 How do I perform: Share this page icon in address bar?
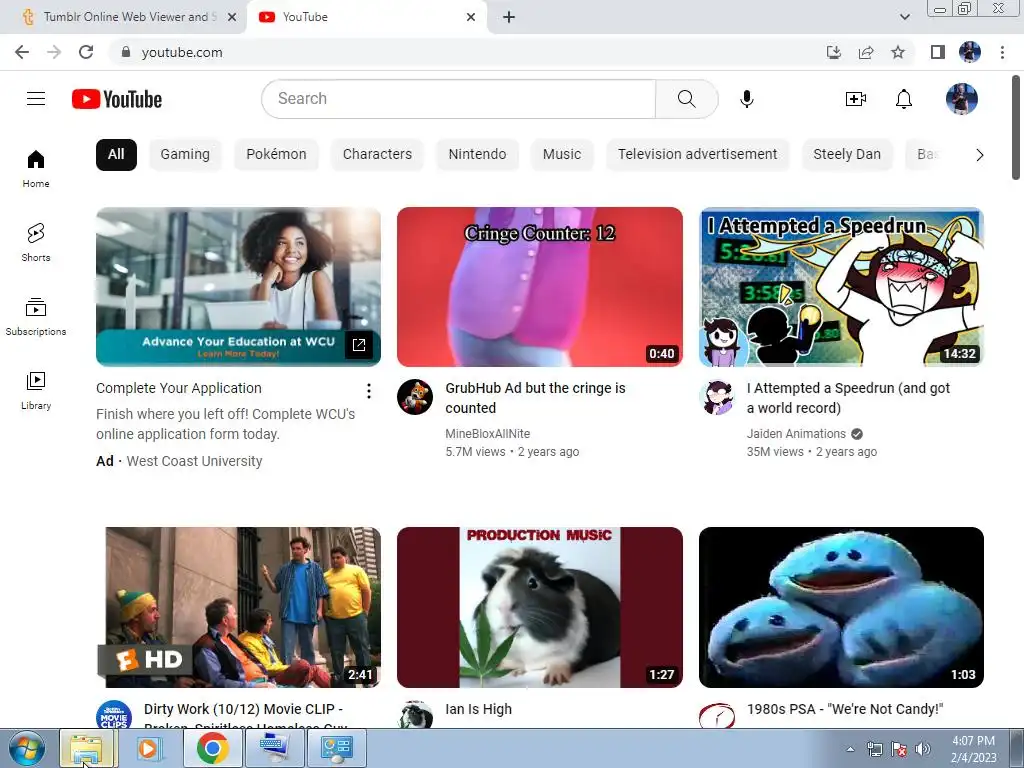(x=866, y=52)
